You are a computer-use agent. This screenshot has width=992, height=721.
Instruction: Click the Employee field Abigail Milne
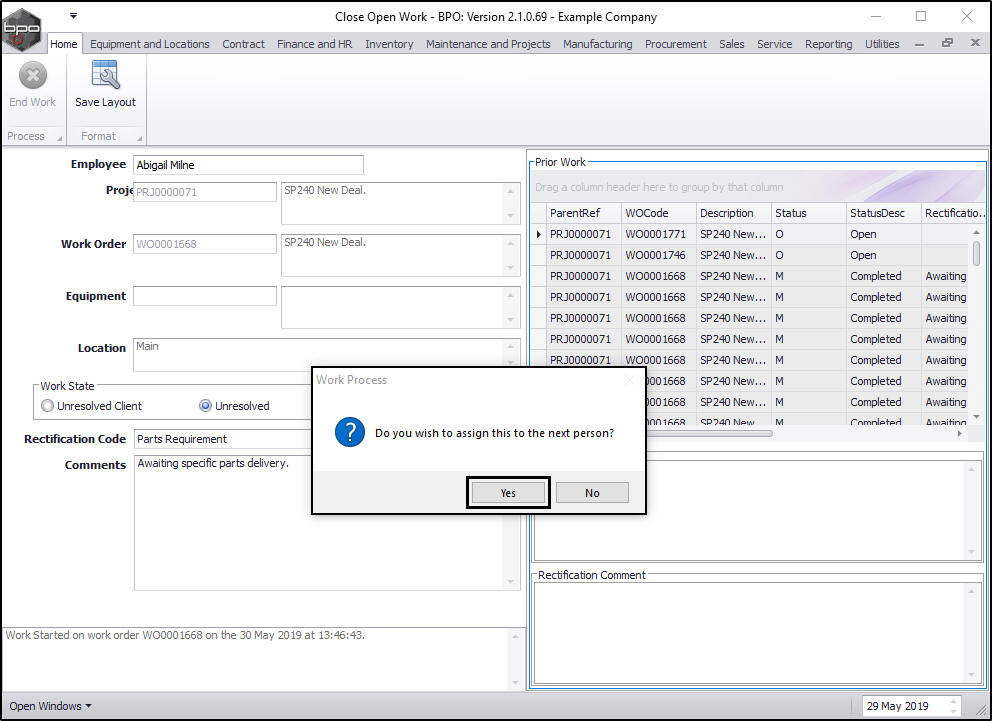tap(248, 165)
